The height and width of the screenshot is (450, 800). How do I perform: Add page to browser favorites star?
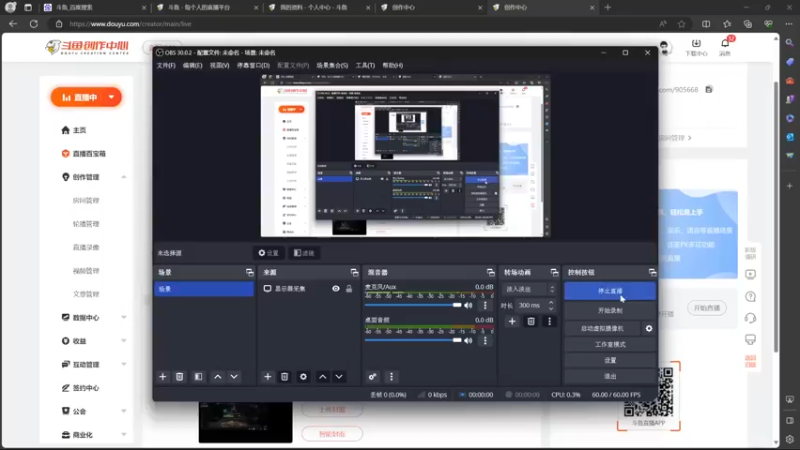tap(682, 24)
